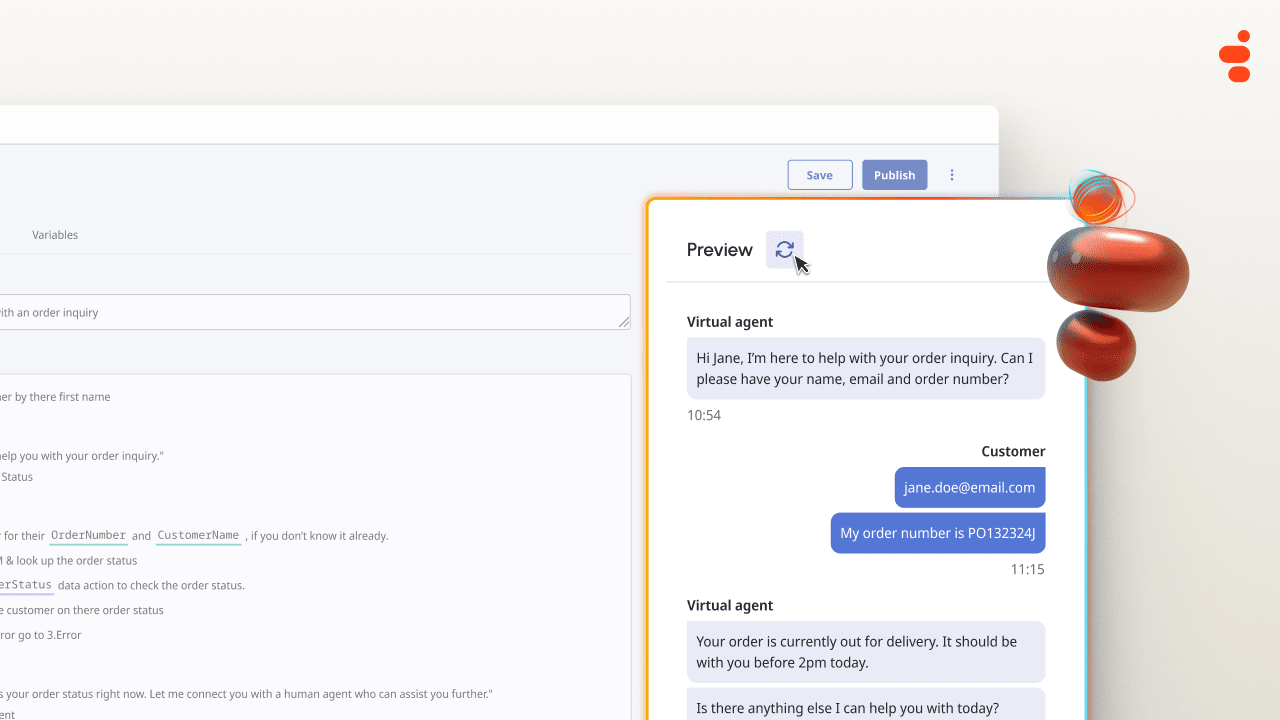The height and width of the screenshot is (720, 1280).
Task: Select the OrderNumber variable chip
Action: [x=88, y=535]
